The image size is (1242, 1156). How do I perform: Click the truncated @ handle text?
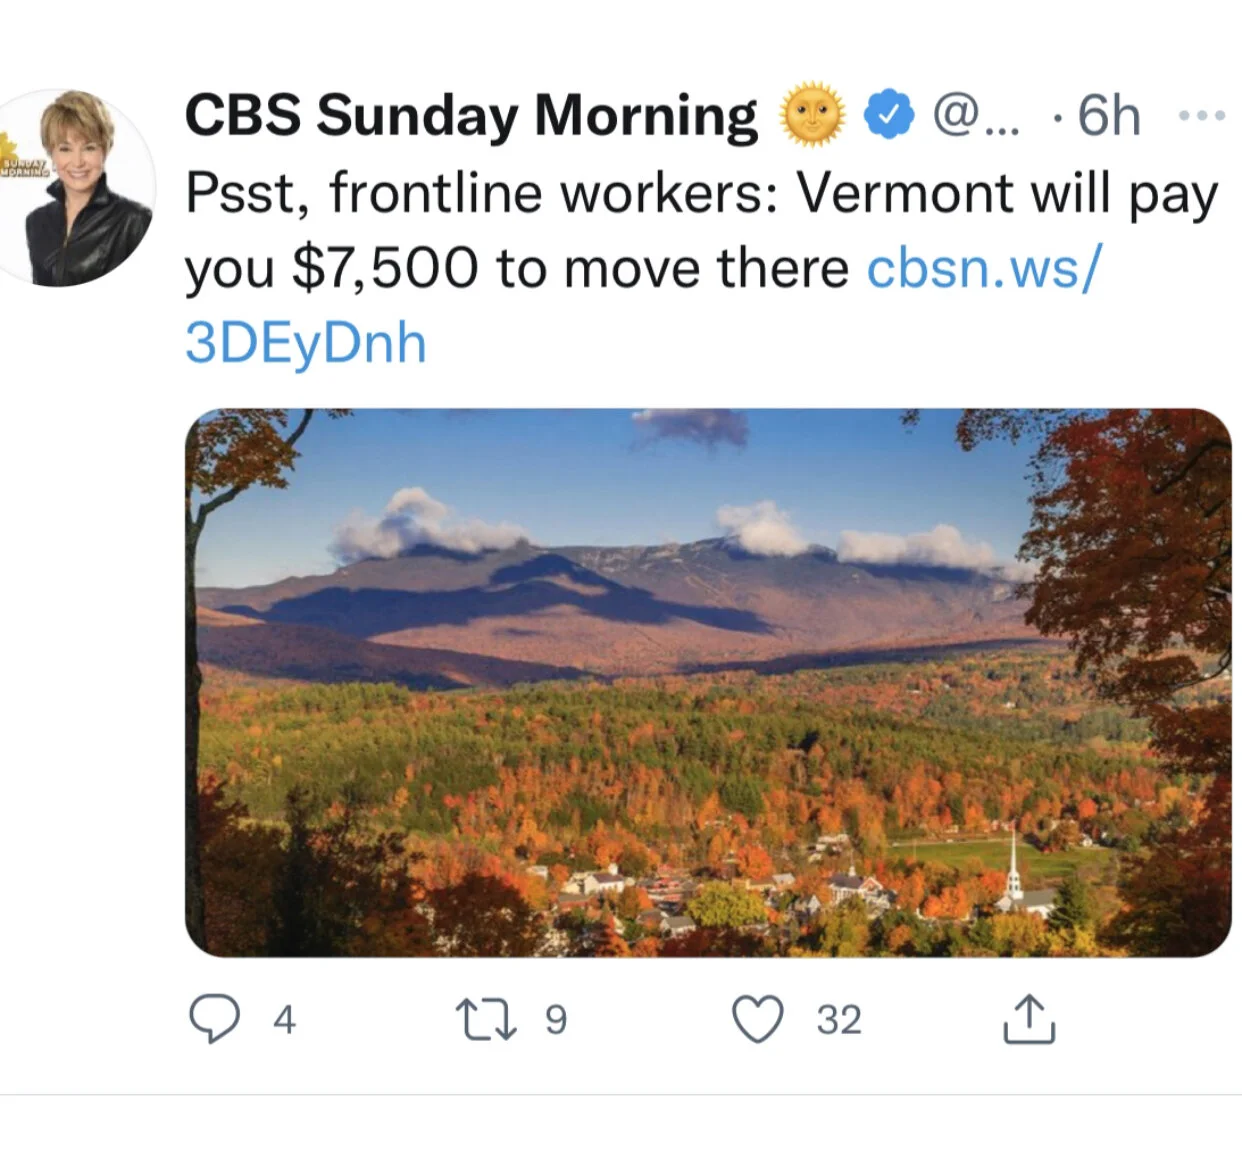pos(975,116)
